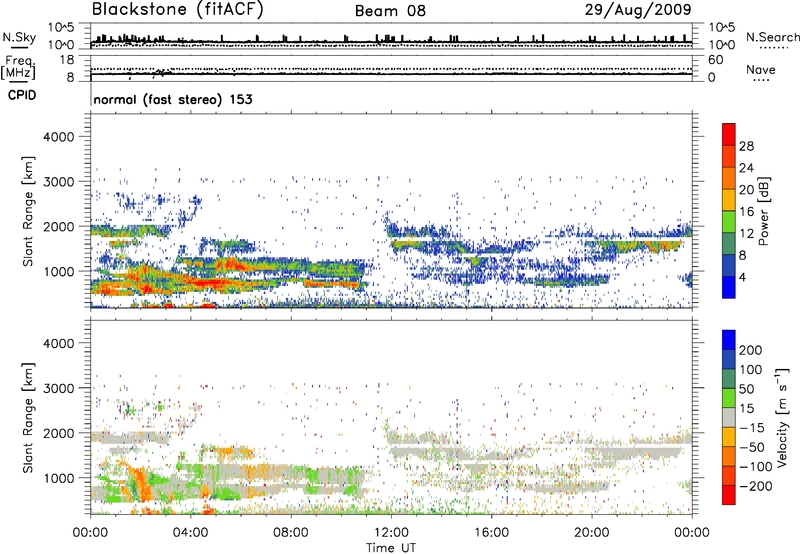800x554 pixels.
Task: Click the '20' Power colorbar tick
Action: pyautogui.click(x=746, y=190)
